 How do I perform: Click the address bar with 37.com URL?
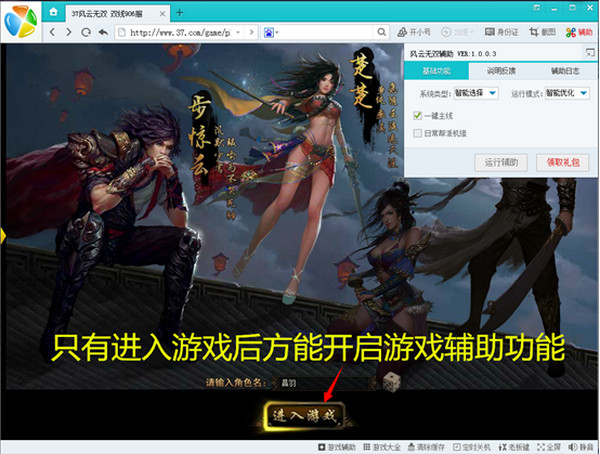(x=179, y=33)
